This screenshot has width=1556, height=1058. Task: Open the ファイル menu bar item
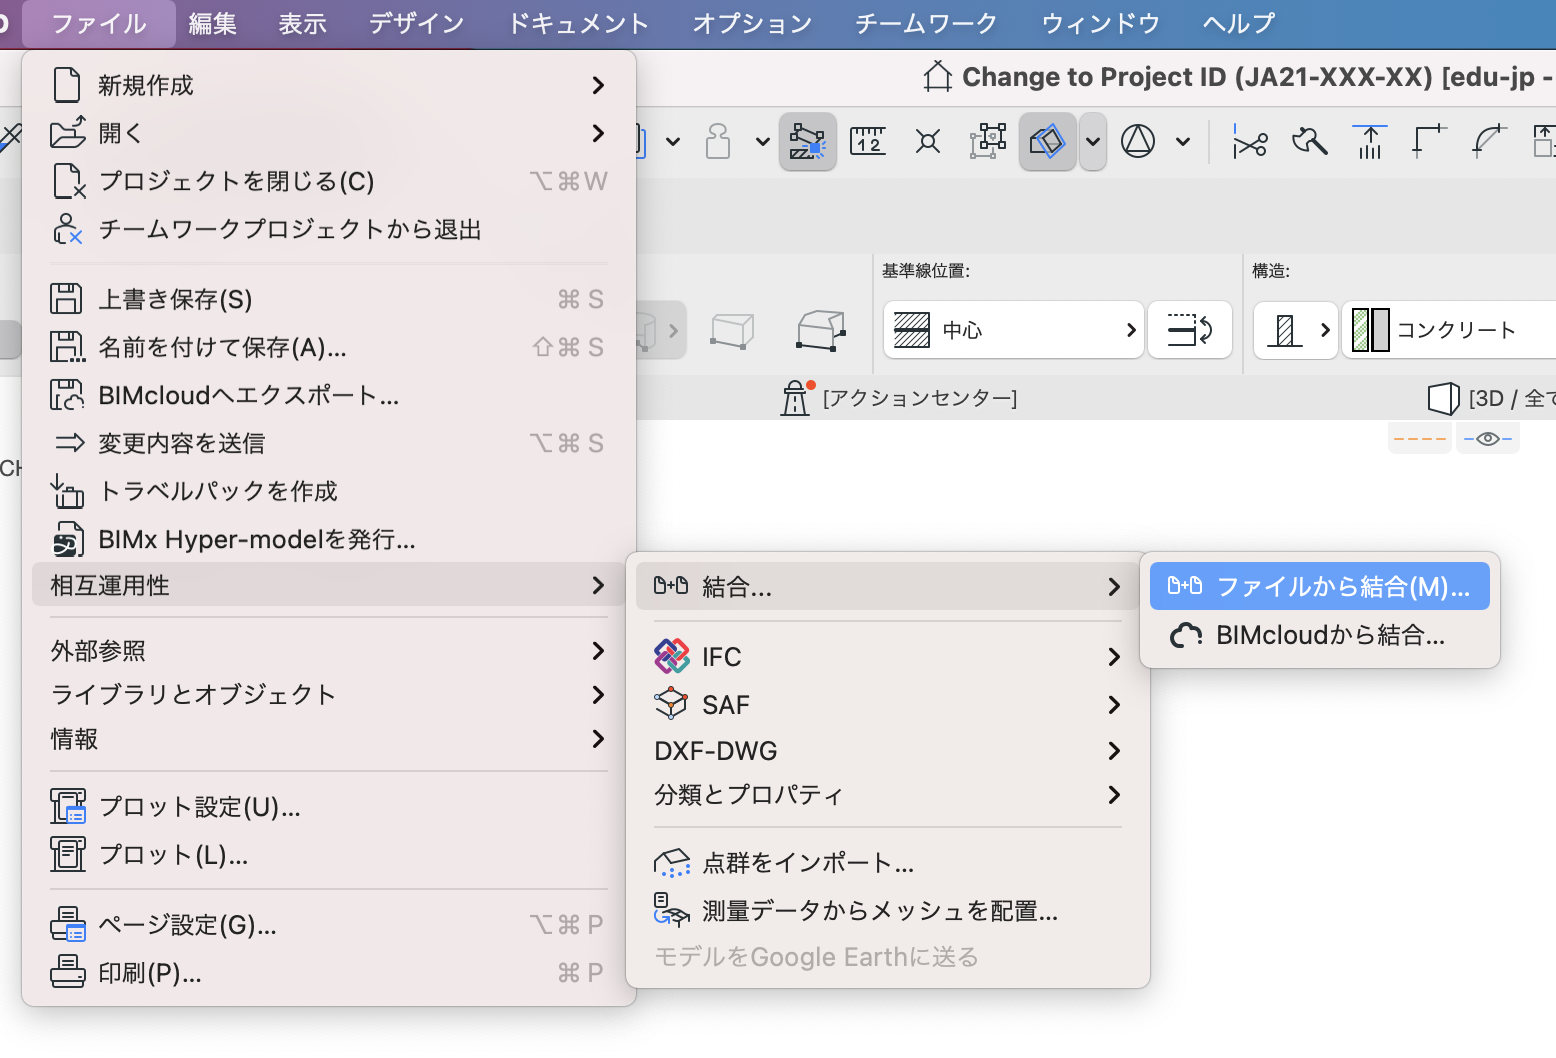99,23
